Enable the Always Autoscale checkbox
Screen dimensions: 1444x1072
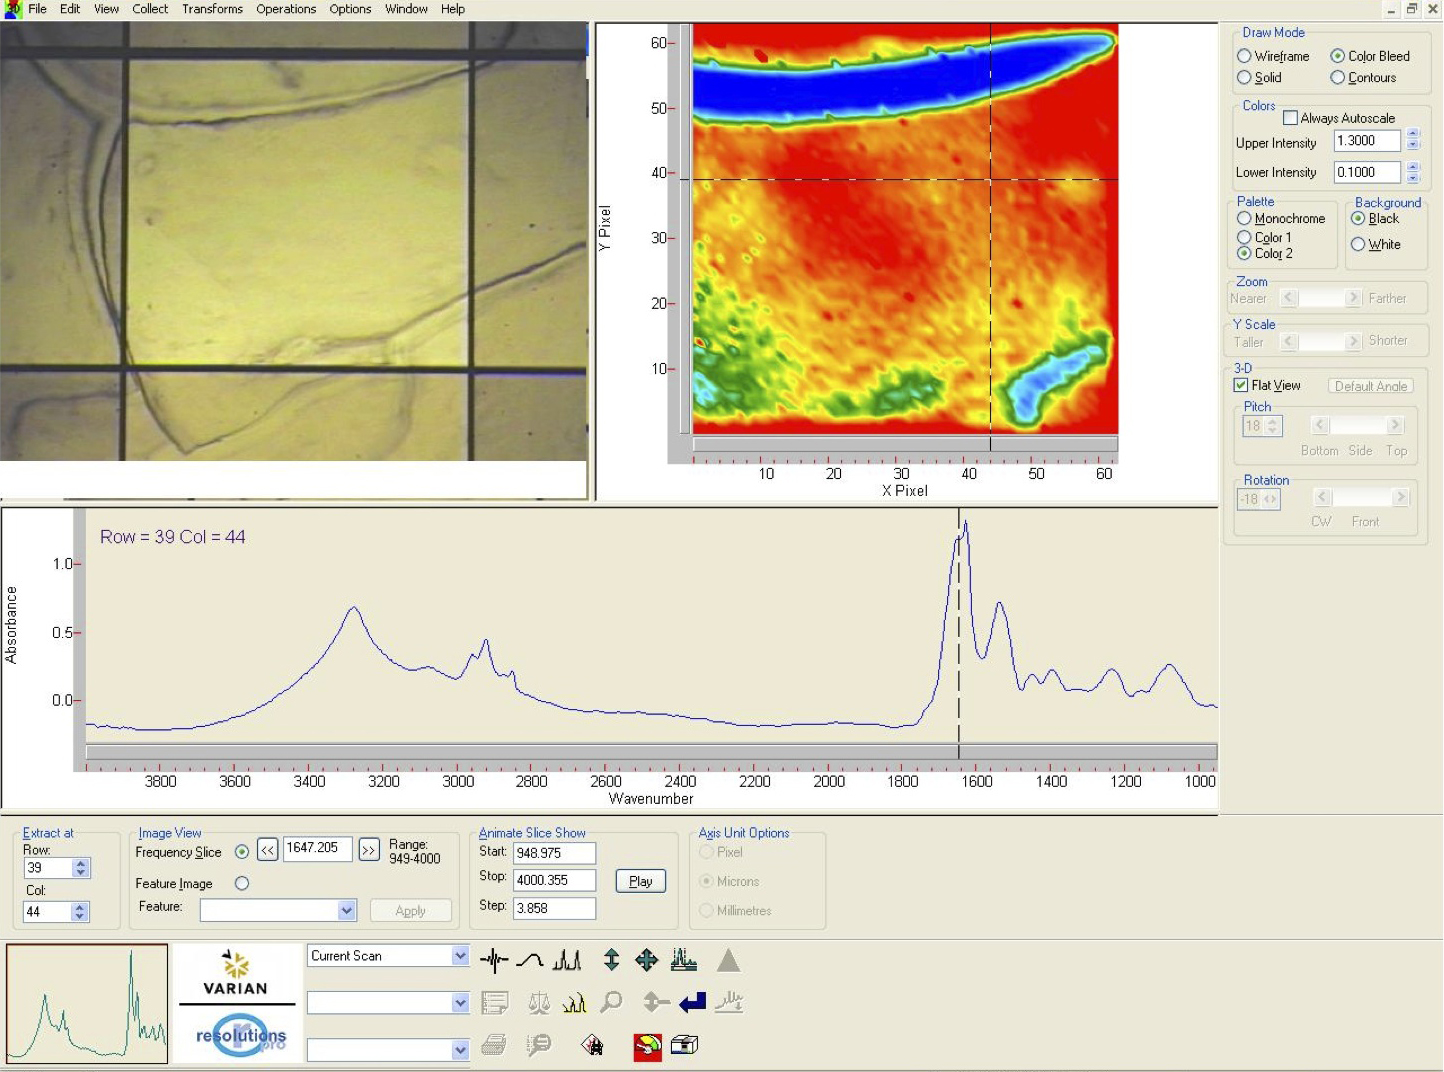point(1290,118)
